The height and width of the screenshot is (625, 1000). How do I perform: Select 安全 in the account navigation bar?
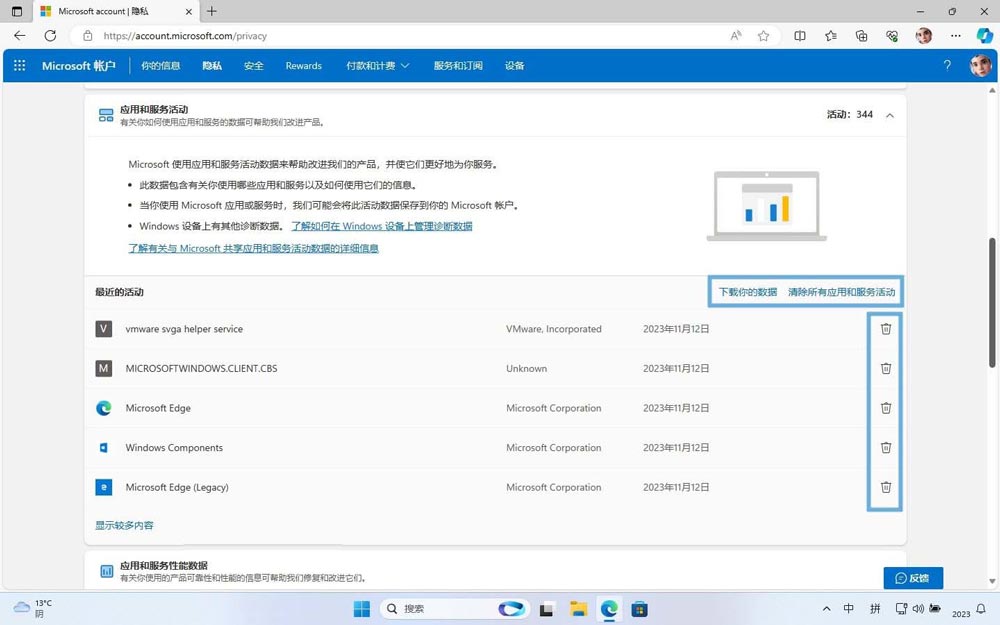(x=253, y=65)
